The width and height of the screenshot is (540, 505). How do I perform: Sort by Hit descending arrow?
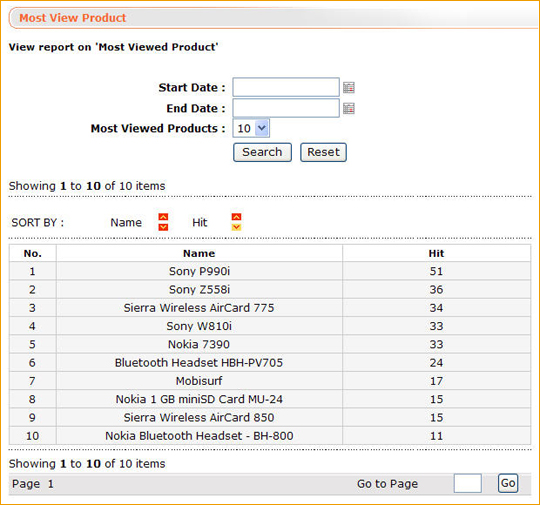click(236, 227)
